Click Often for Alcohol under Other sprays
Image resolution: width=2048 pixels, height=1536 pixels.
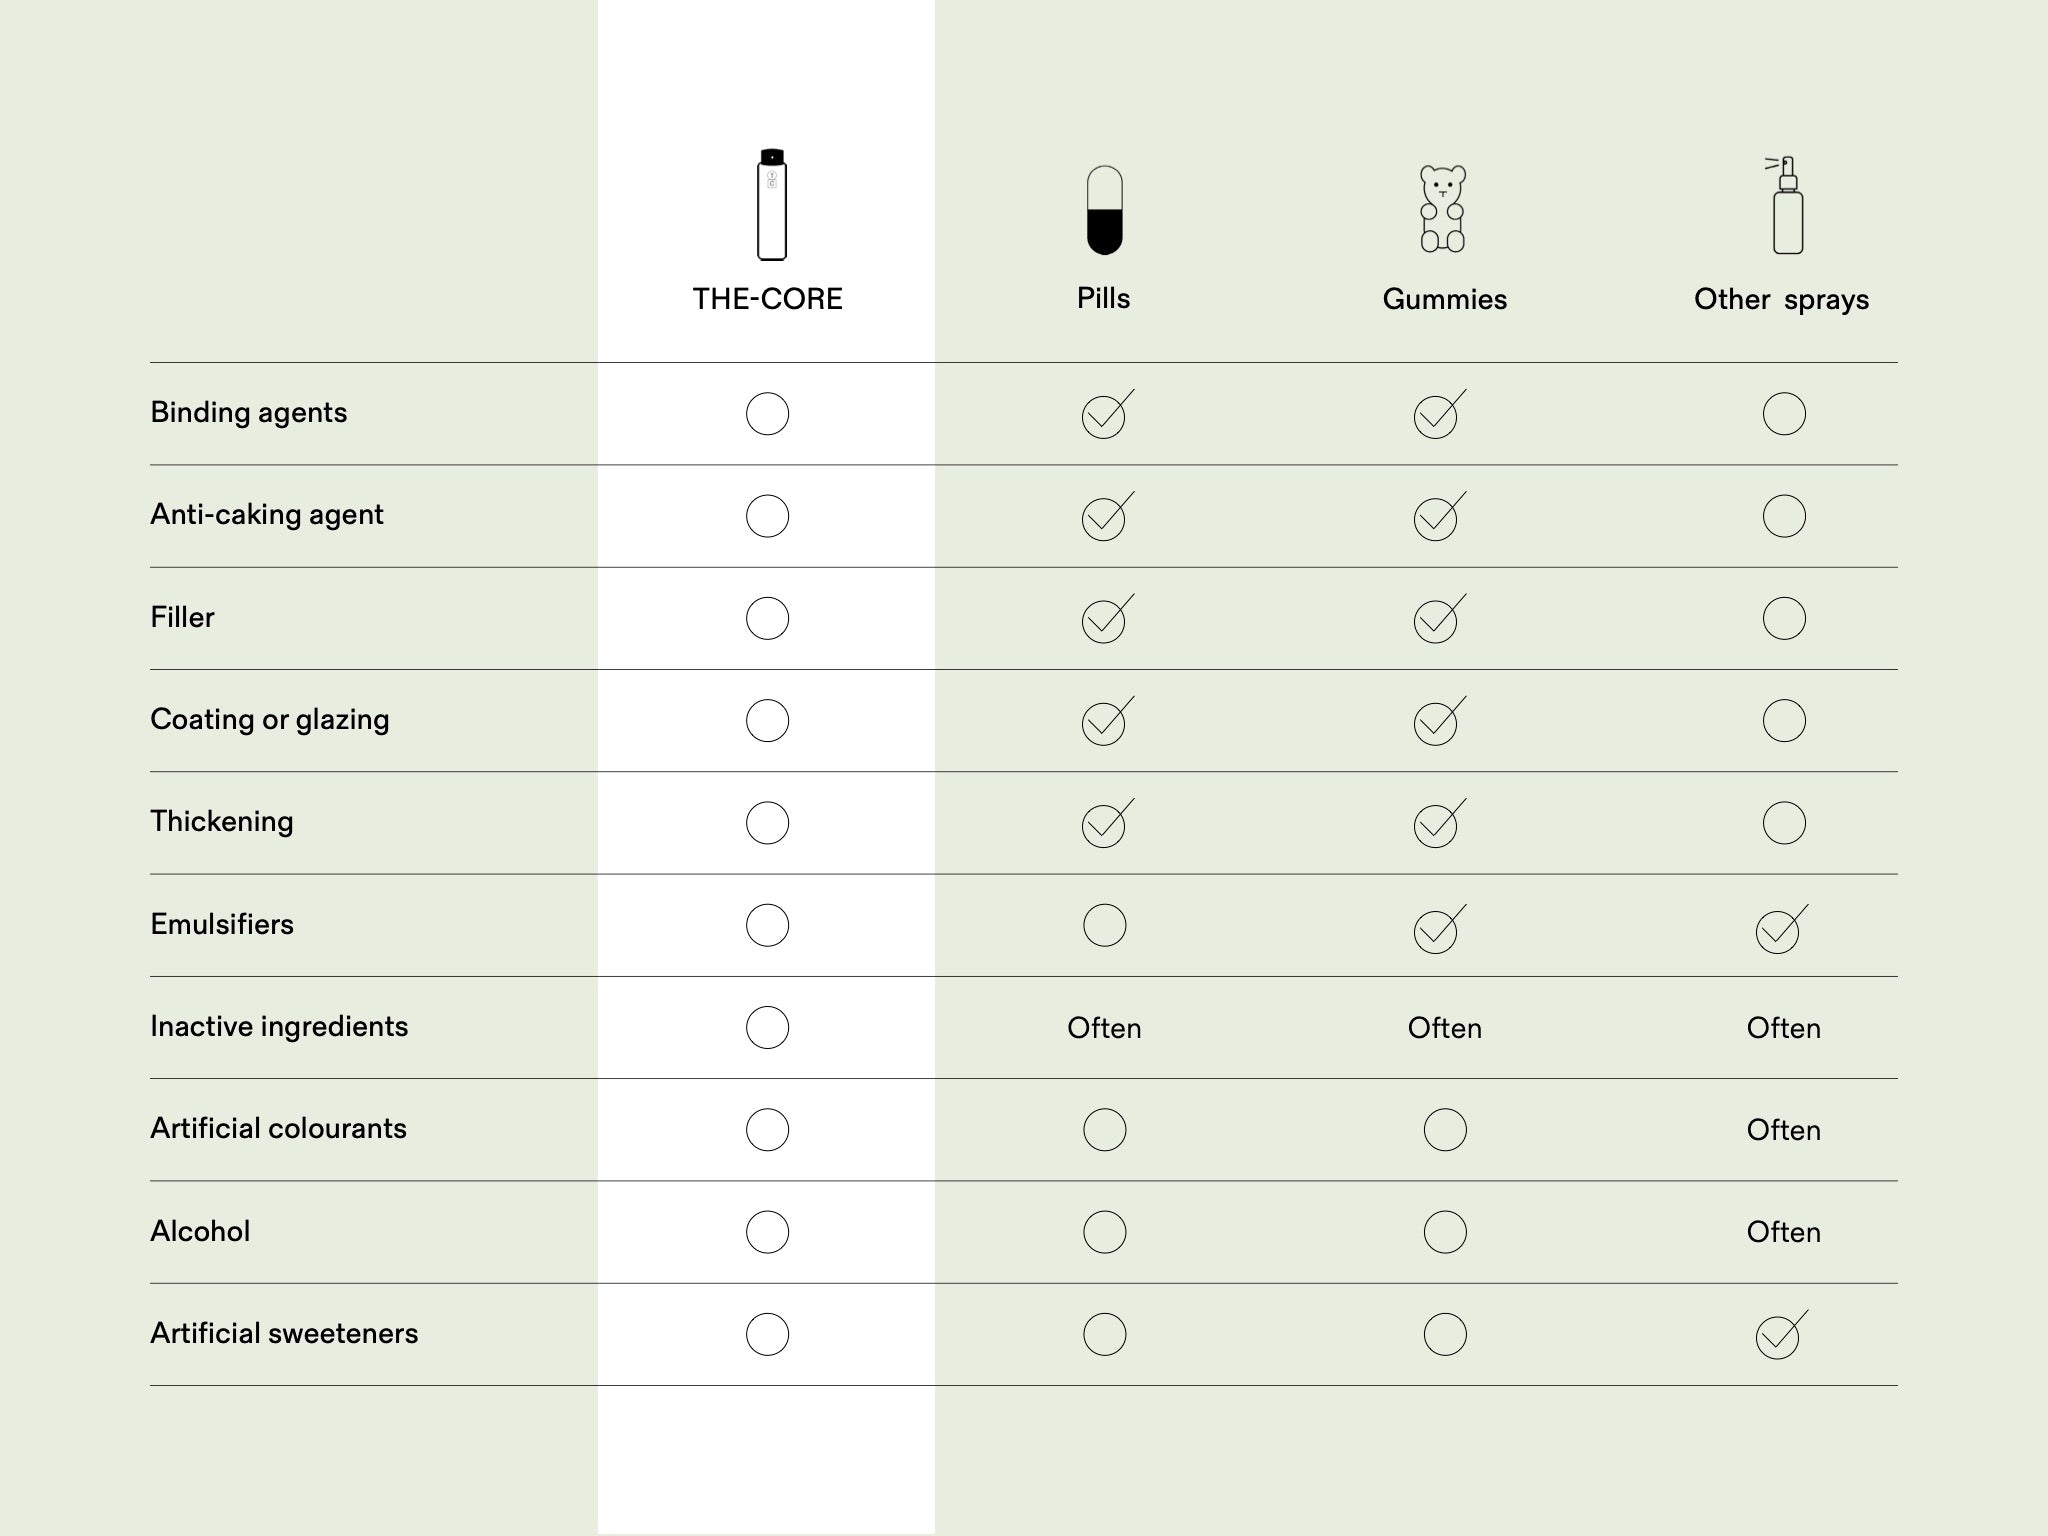pos(1783,1232)
